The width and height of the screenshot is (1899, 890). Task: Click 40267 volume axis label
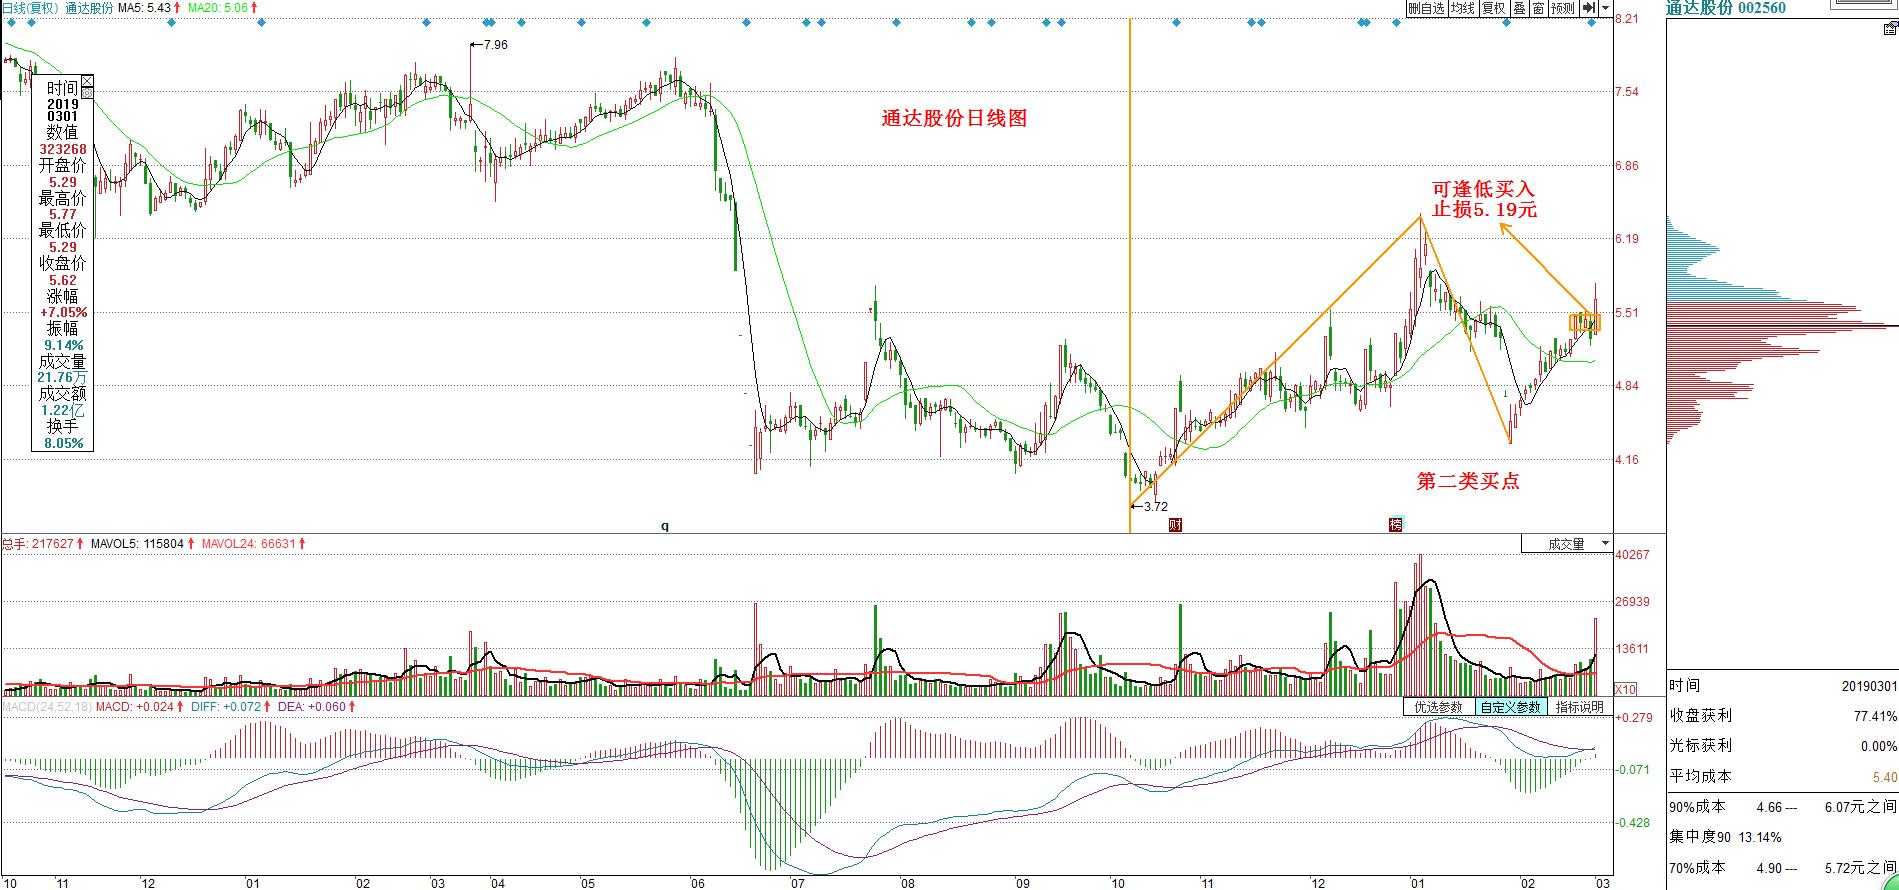pos(1632,555)
